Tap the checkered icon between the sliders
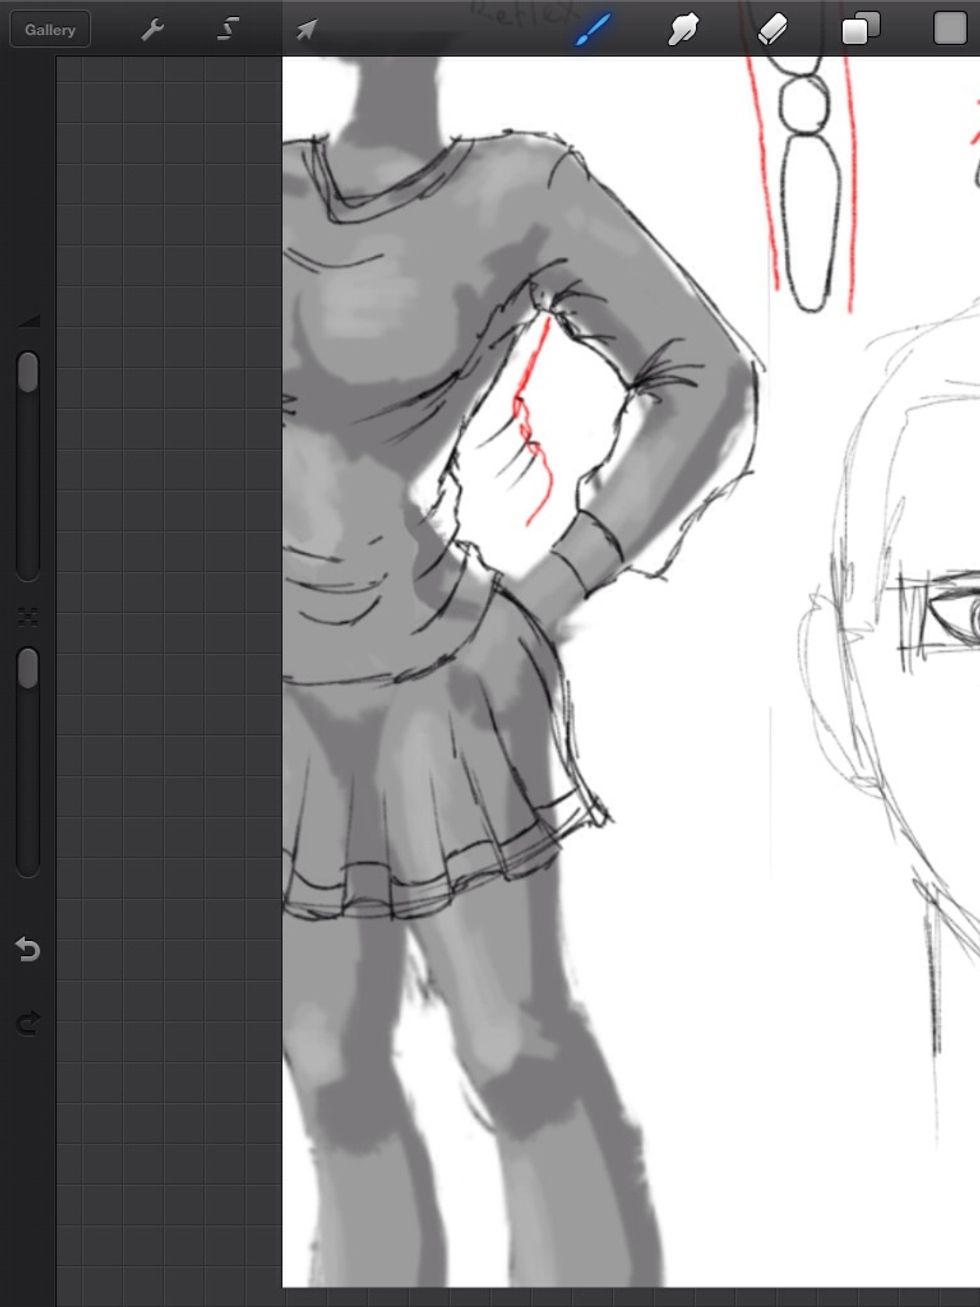This screenshot has height=1307, width=980. click(28, 618)
